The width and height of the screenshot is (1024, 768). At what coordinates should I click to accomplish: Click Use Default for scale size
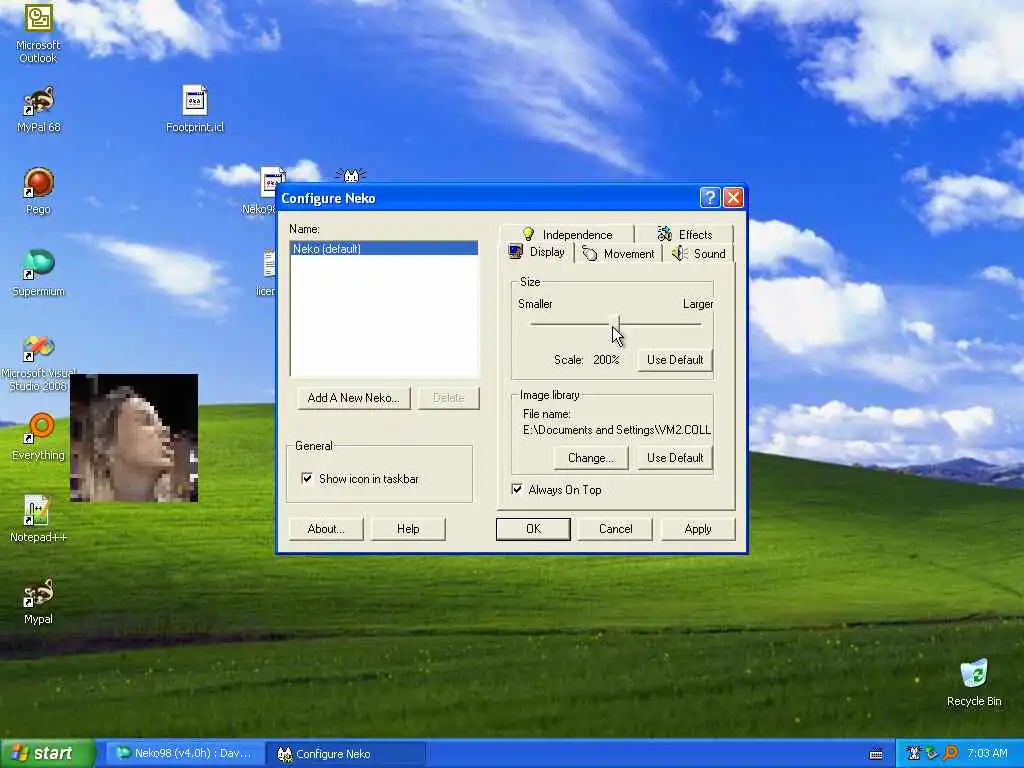click(x=675, y=360)
